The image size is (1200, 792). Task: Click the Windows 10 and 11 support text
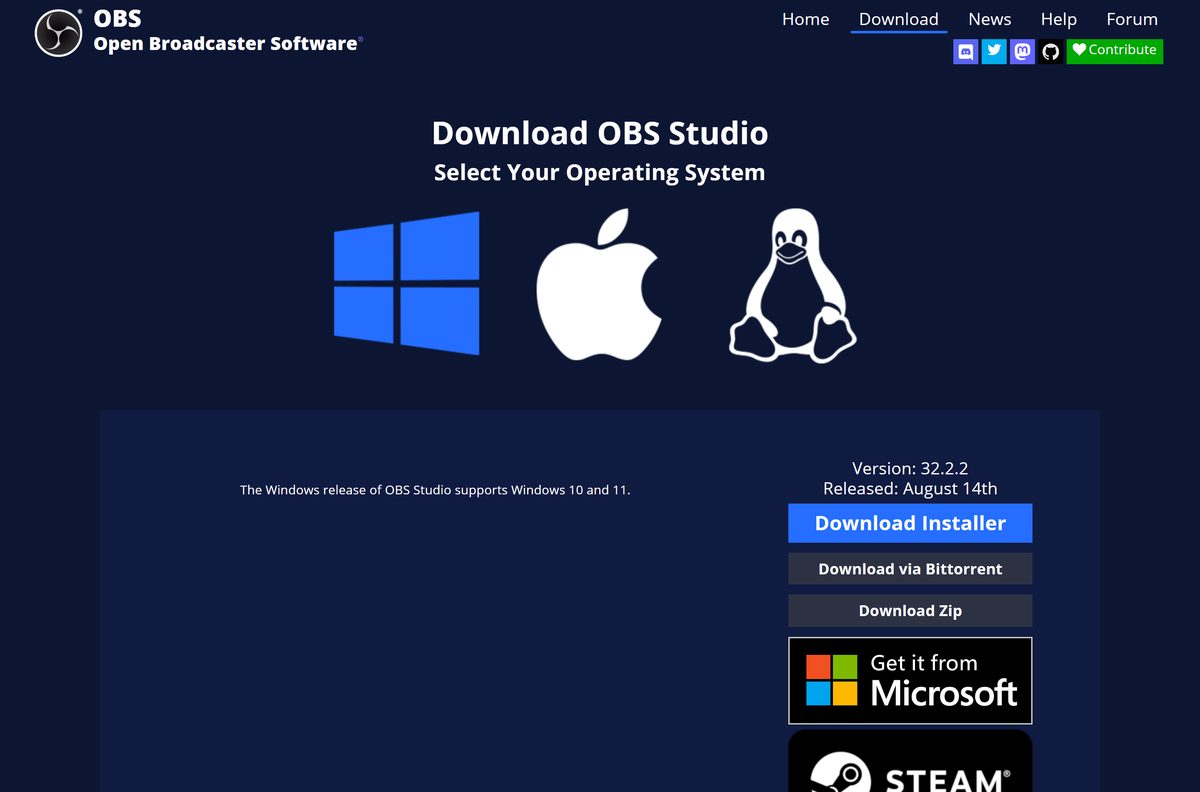tap(435, 490)
